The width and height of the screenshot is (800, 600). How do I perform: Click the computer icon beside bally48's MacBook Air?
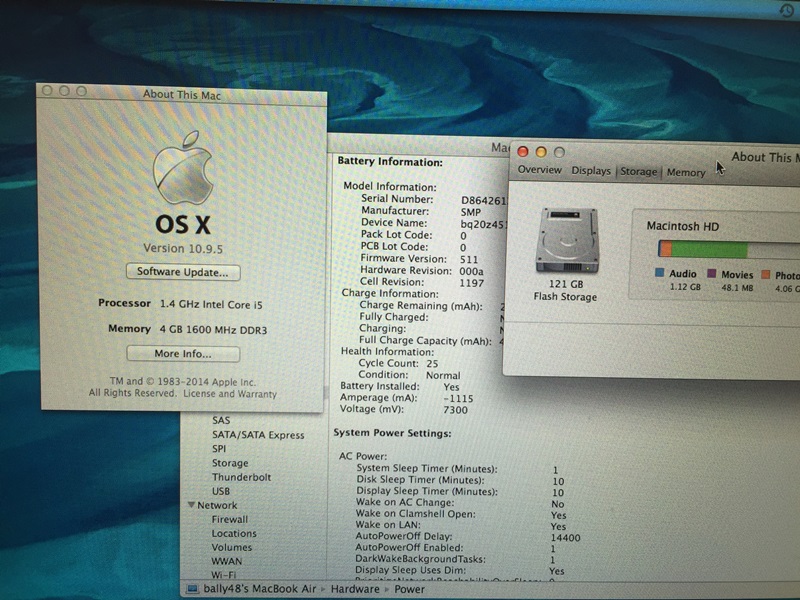[192, 589]
